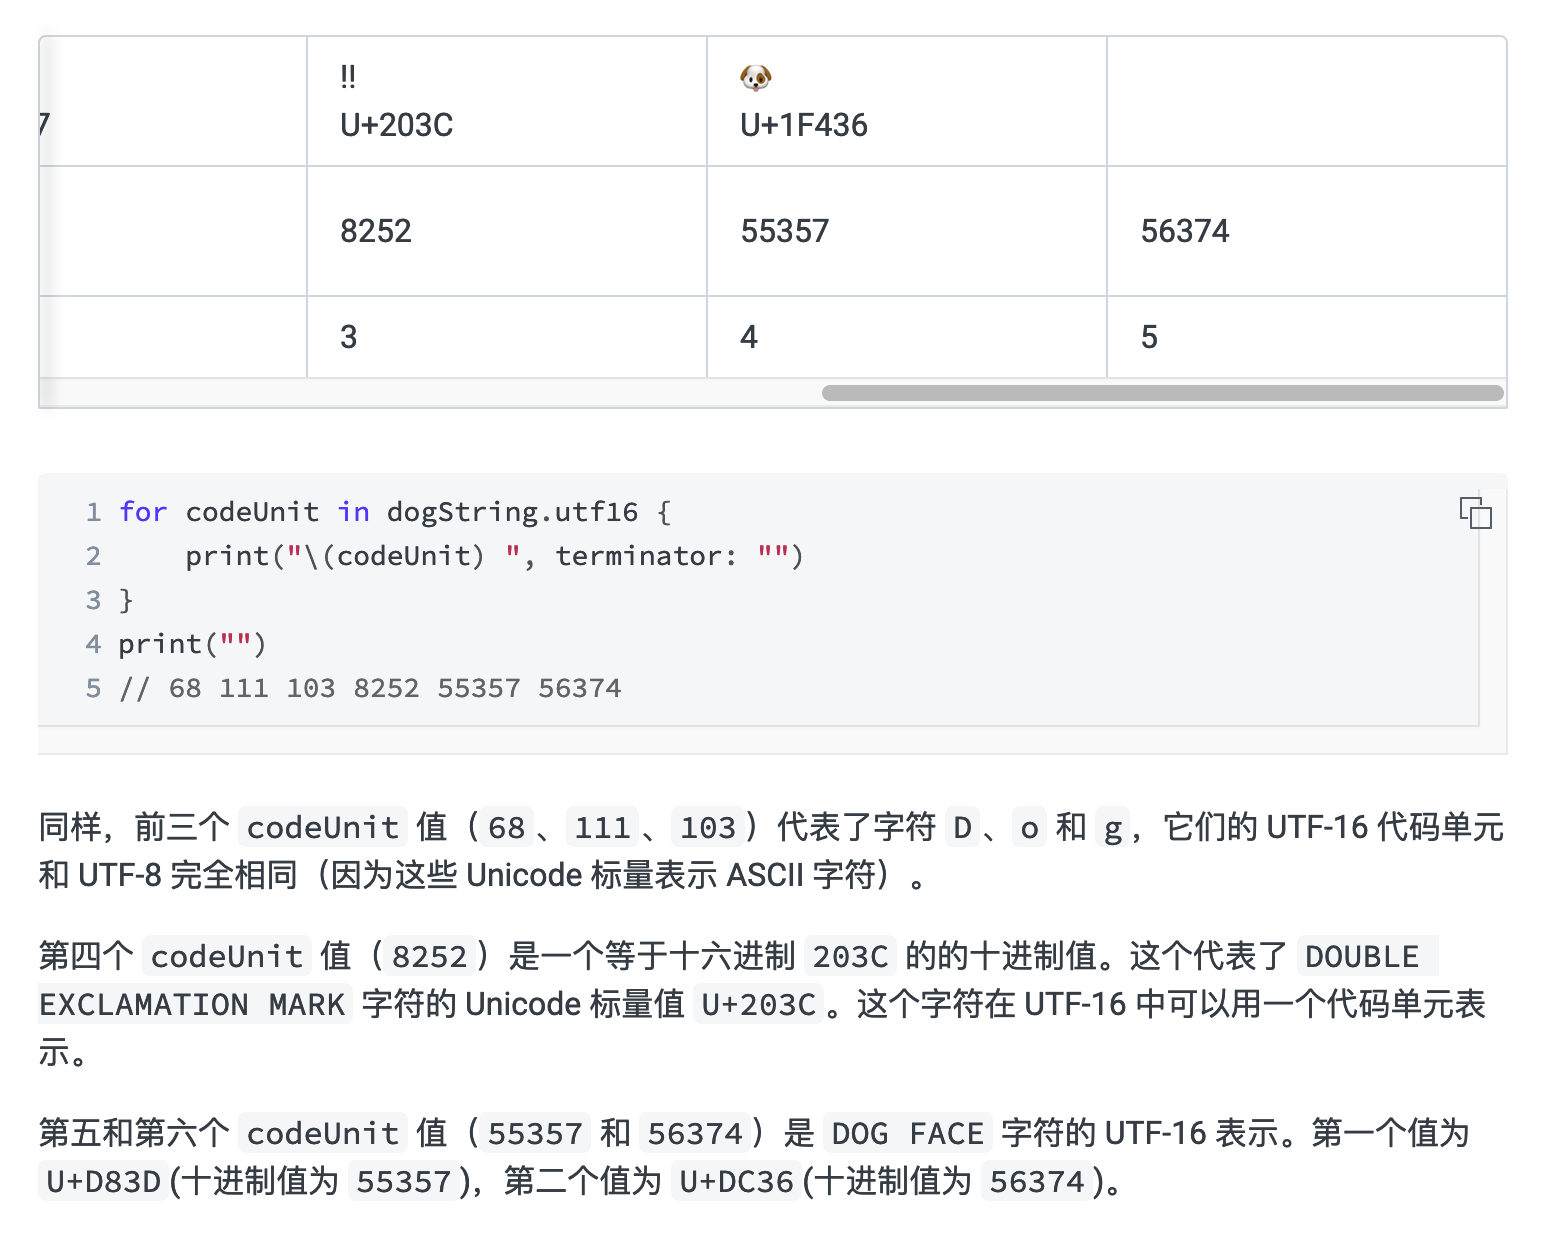Click the copy code icon

pos(1477,514)
